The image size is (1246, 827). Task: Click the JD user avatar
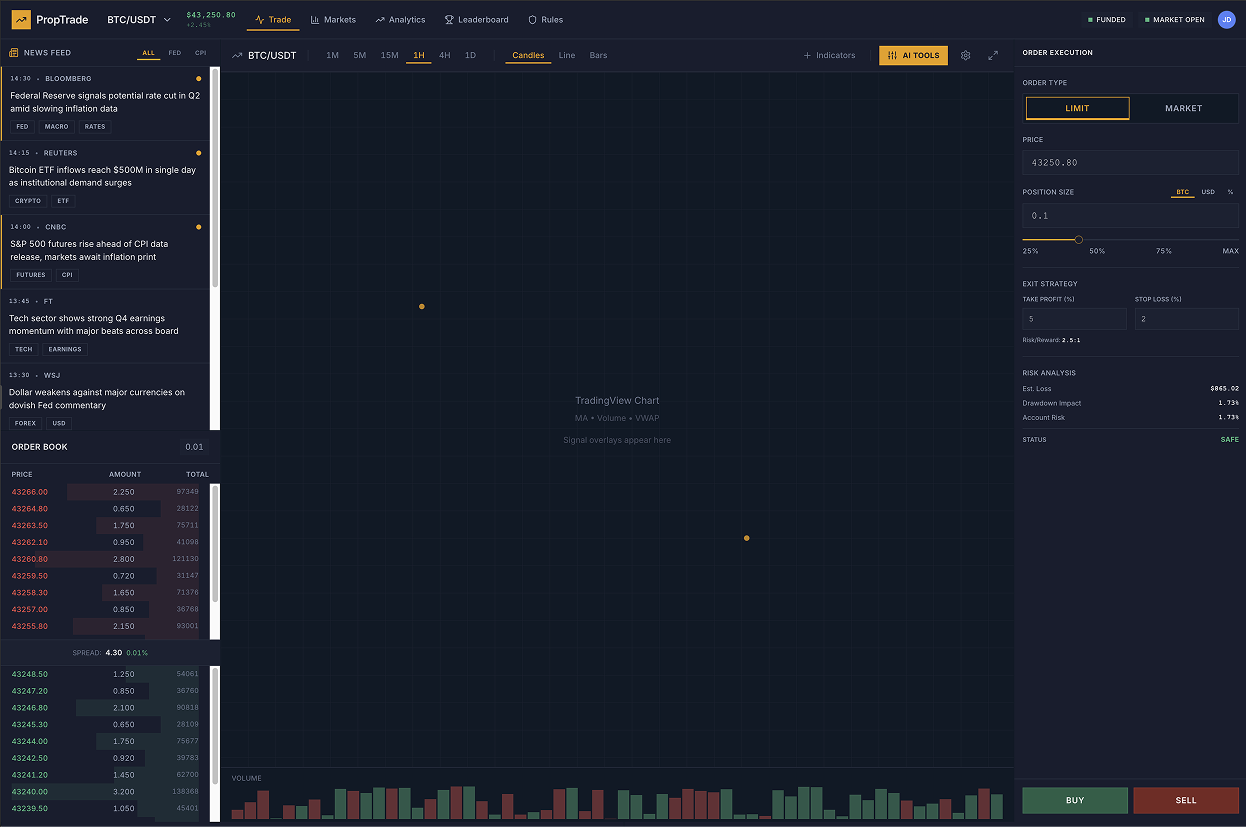pos(1226,19)
